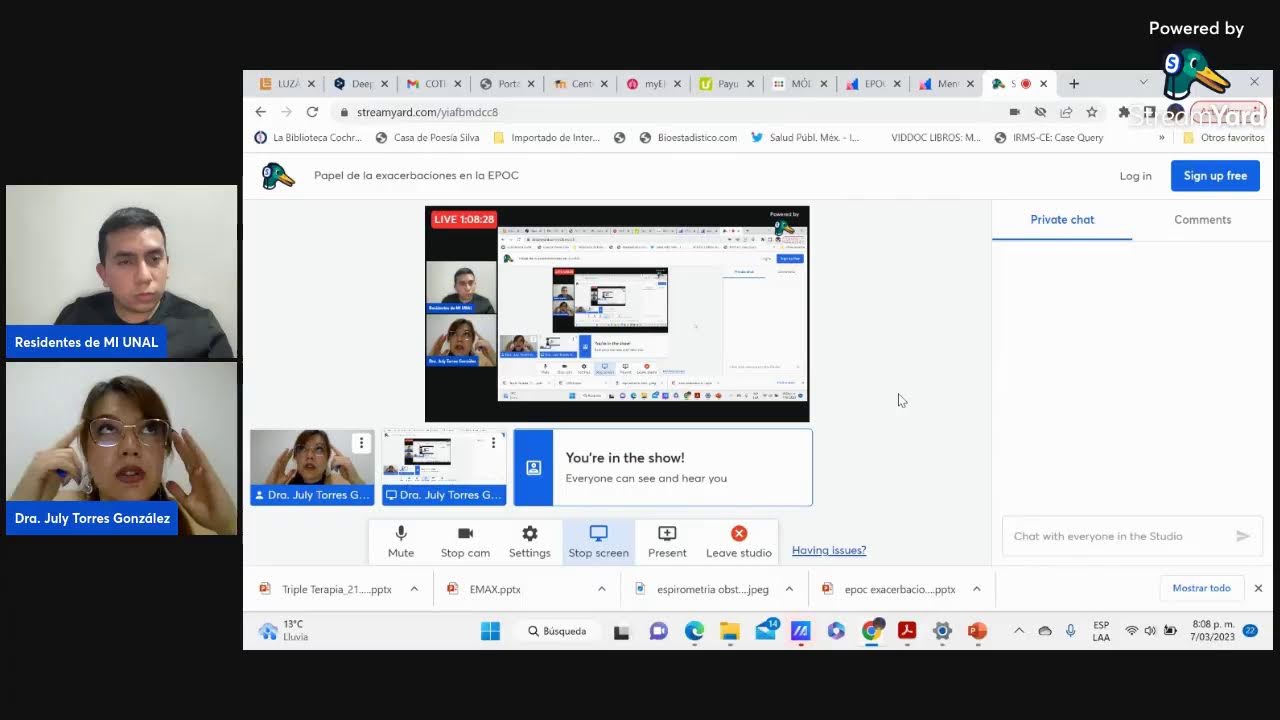
Task: Click the Sign up free button
Action: click(1215, 176)
